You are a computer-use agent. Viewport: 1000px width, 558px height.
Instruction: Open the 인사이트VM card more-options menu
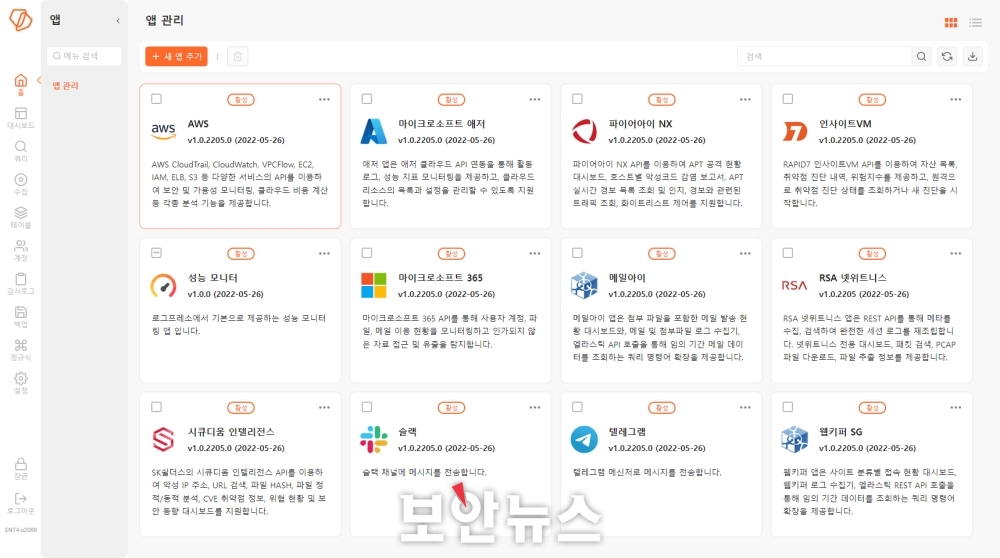coord(955,99)
